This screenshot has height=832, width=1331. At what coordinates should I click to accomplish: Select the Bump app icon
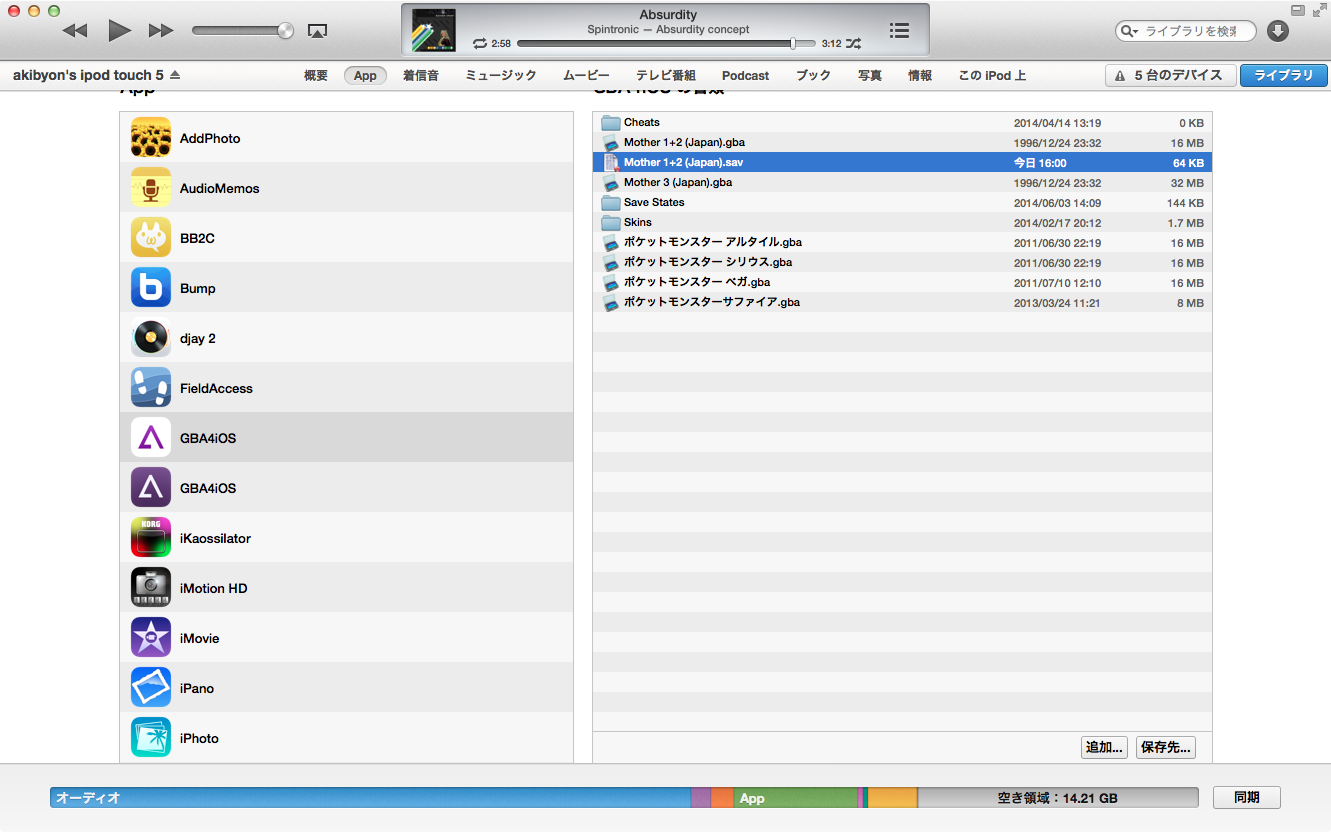[x=151, y=288]
